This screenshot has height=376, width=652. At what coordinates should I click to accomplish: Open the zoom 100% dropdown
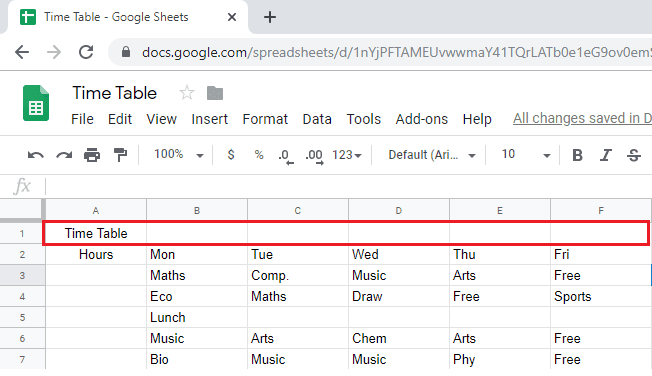click(x=179, y=155)
